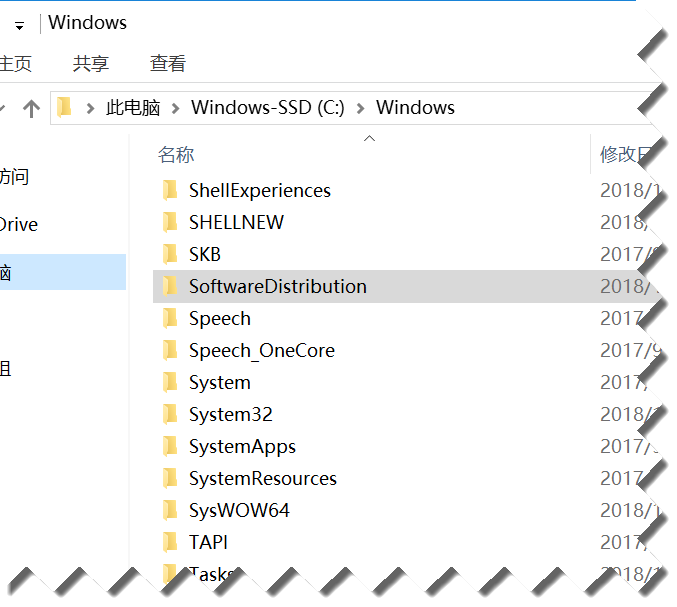The height and width of the screenshot is (607, 677).
Task: Select the SystemResources folder
Action: 402,478
